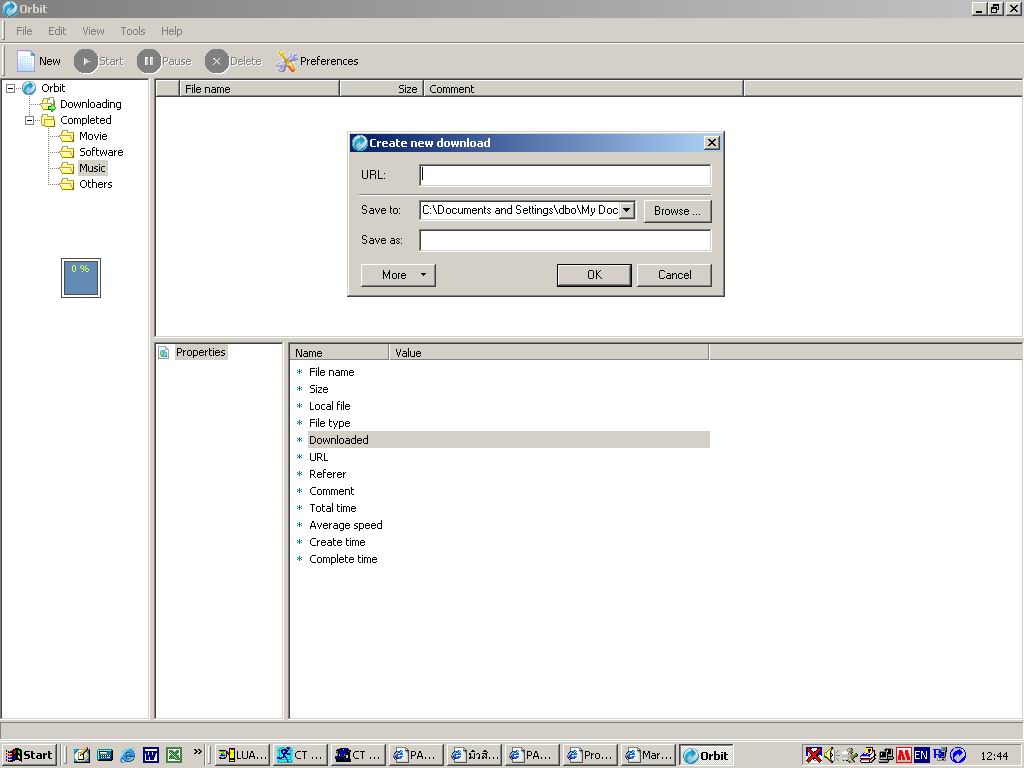Screen dimensions: 1024x768
Task: Click the Value column header in properties
Action: click(x=549, y=353)
